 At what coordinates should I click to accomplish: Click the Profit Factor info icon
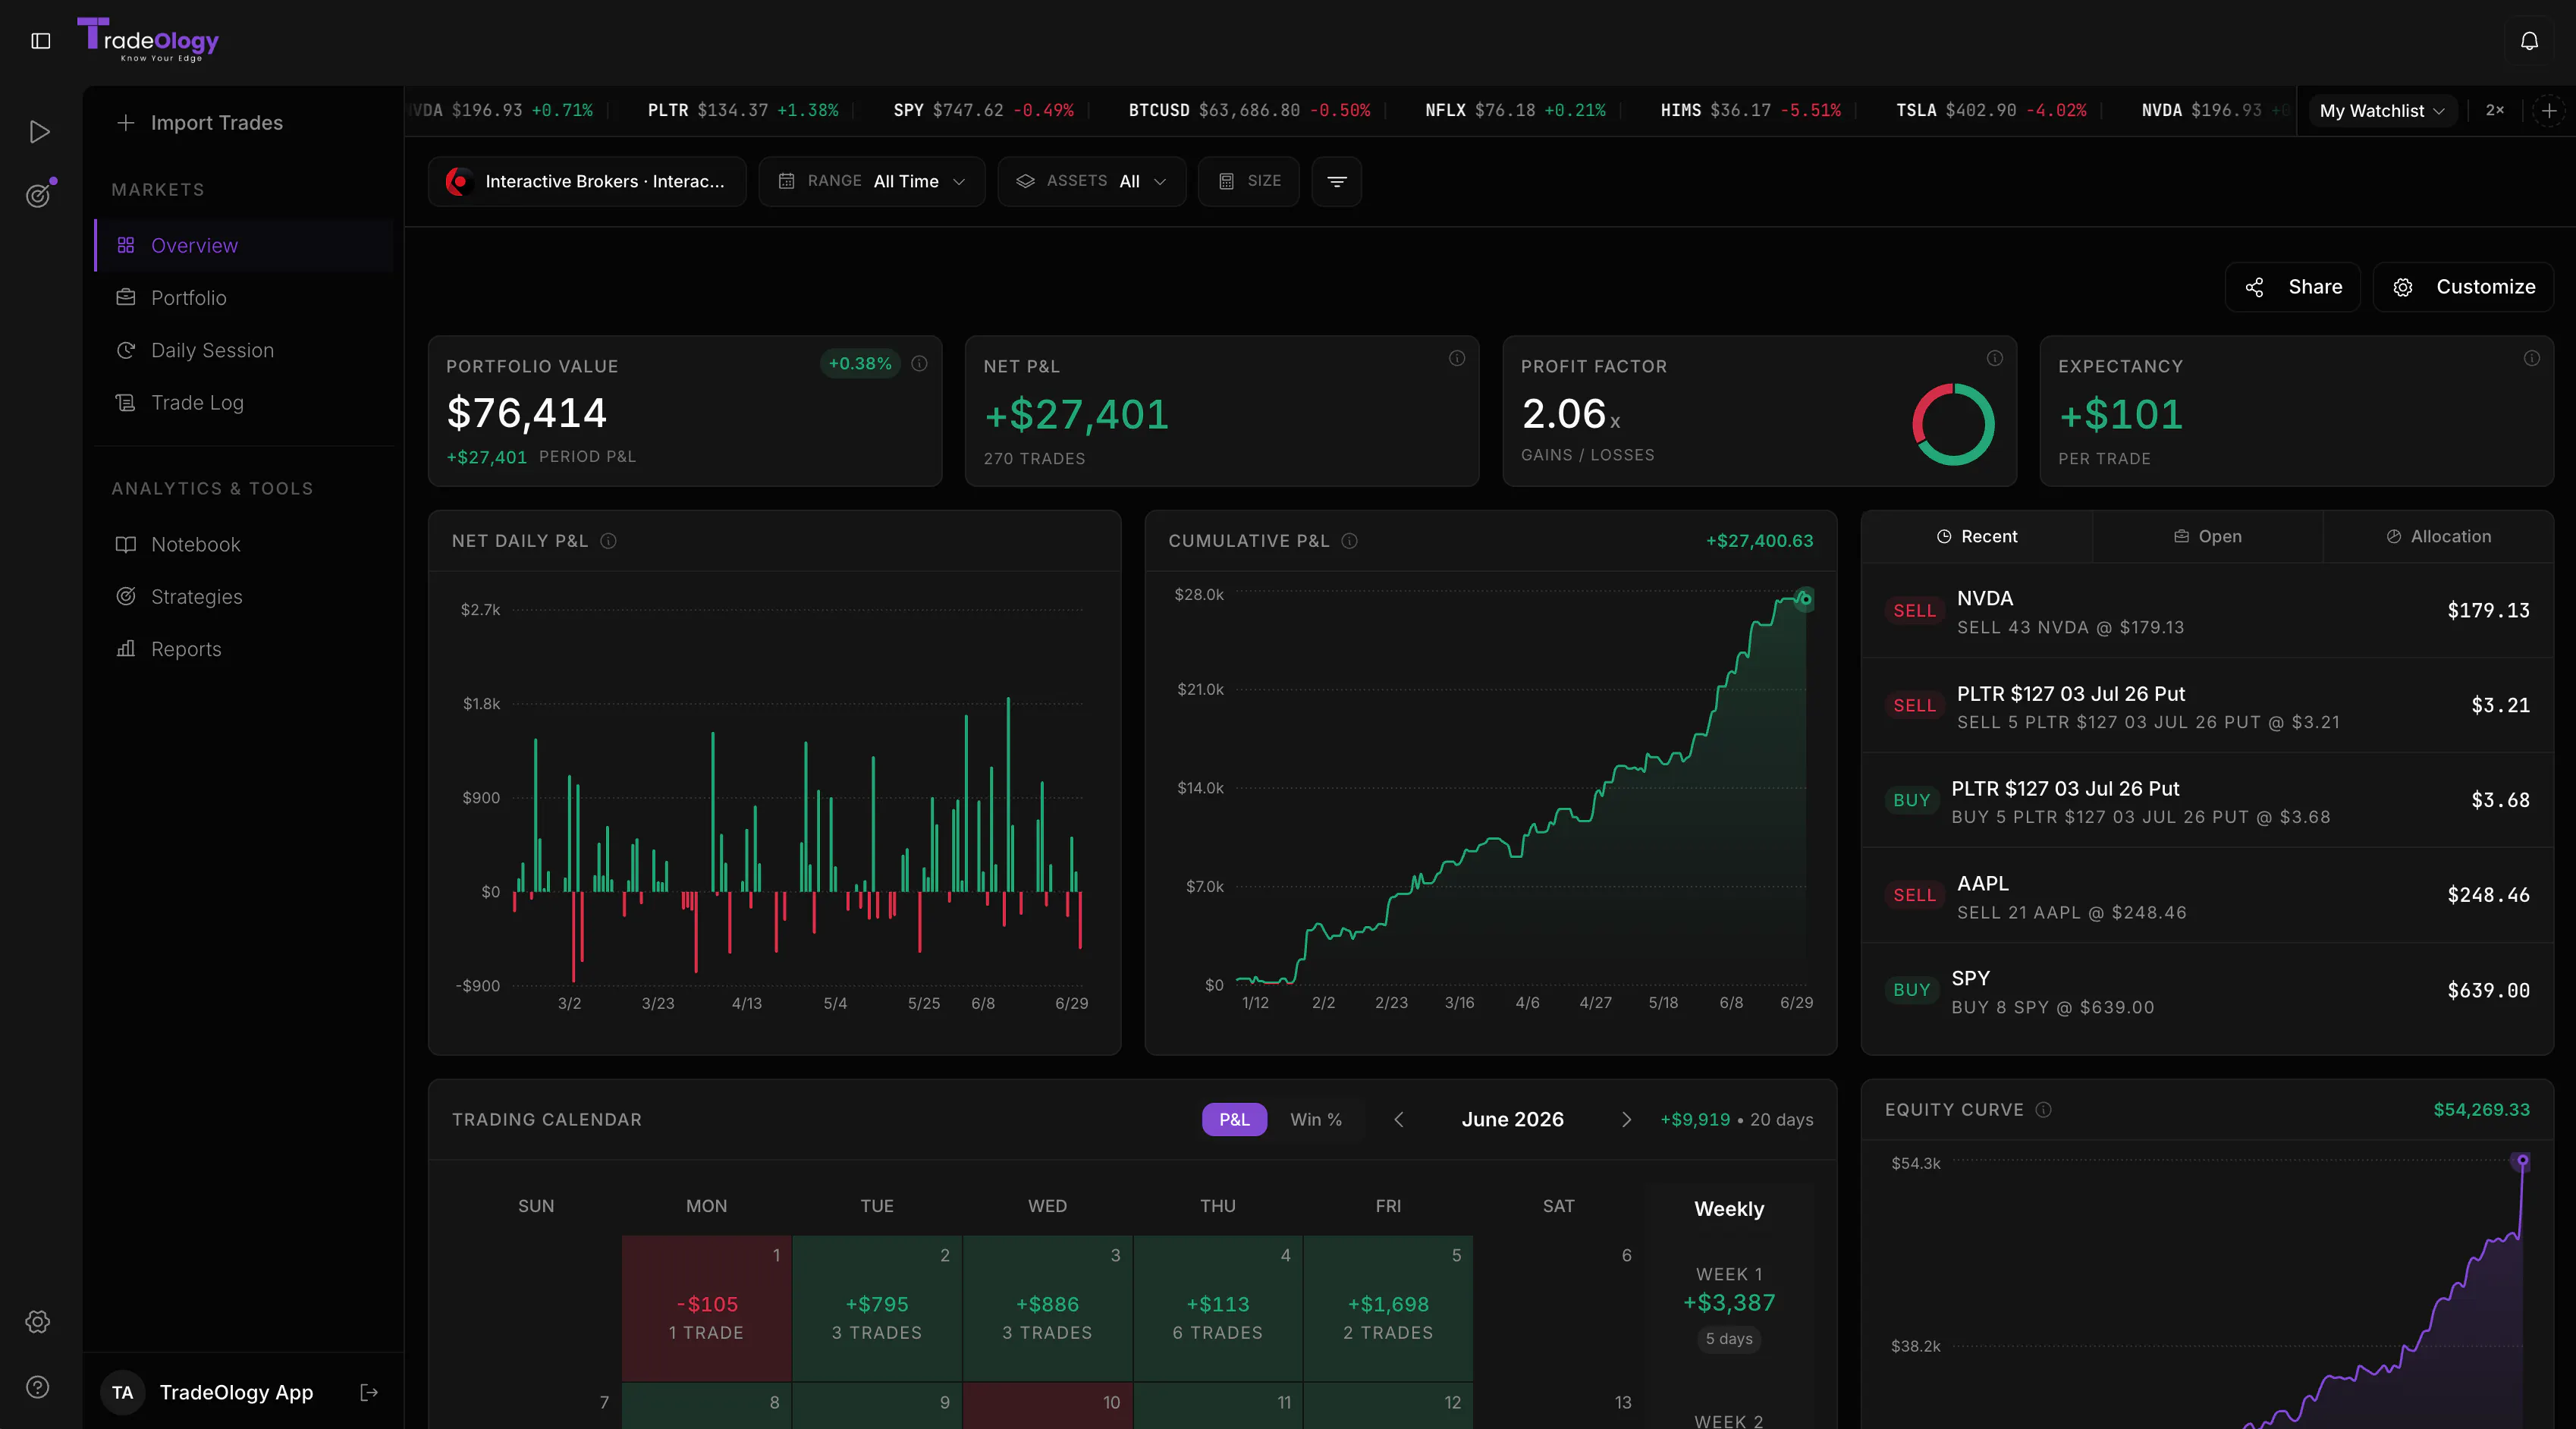click(1994, 358)
